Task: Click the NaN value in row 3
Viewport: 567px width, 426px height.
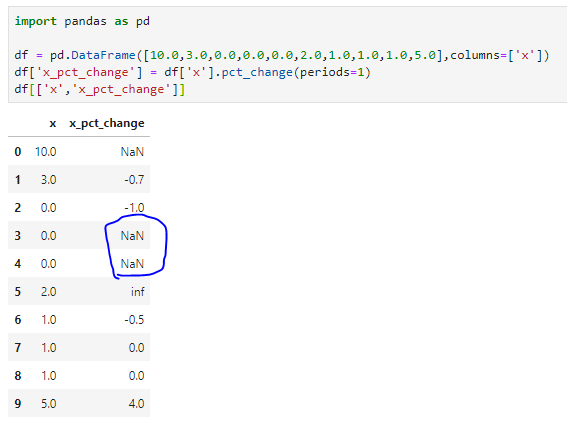Action: pos(132,236)
